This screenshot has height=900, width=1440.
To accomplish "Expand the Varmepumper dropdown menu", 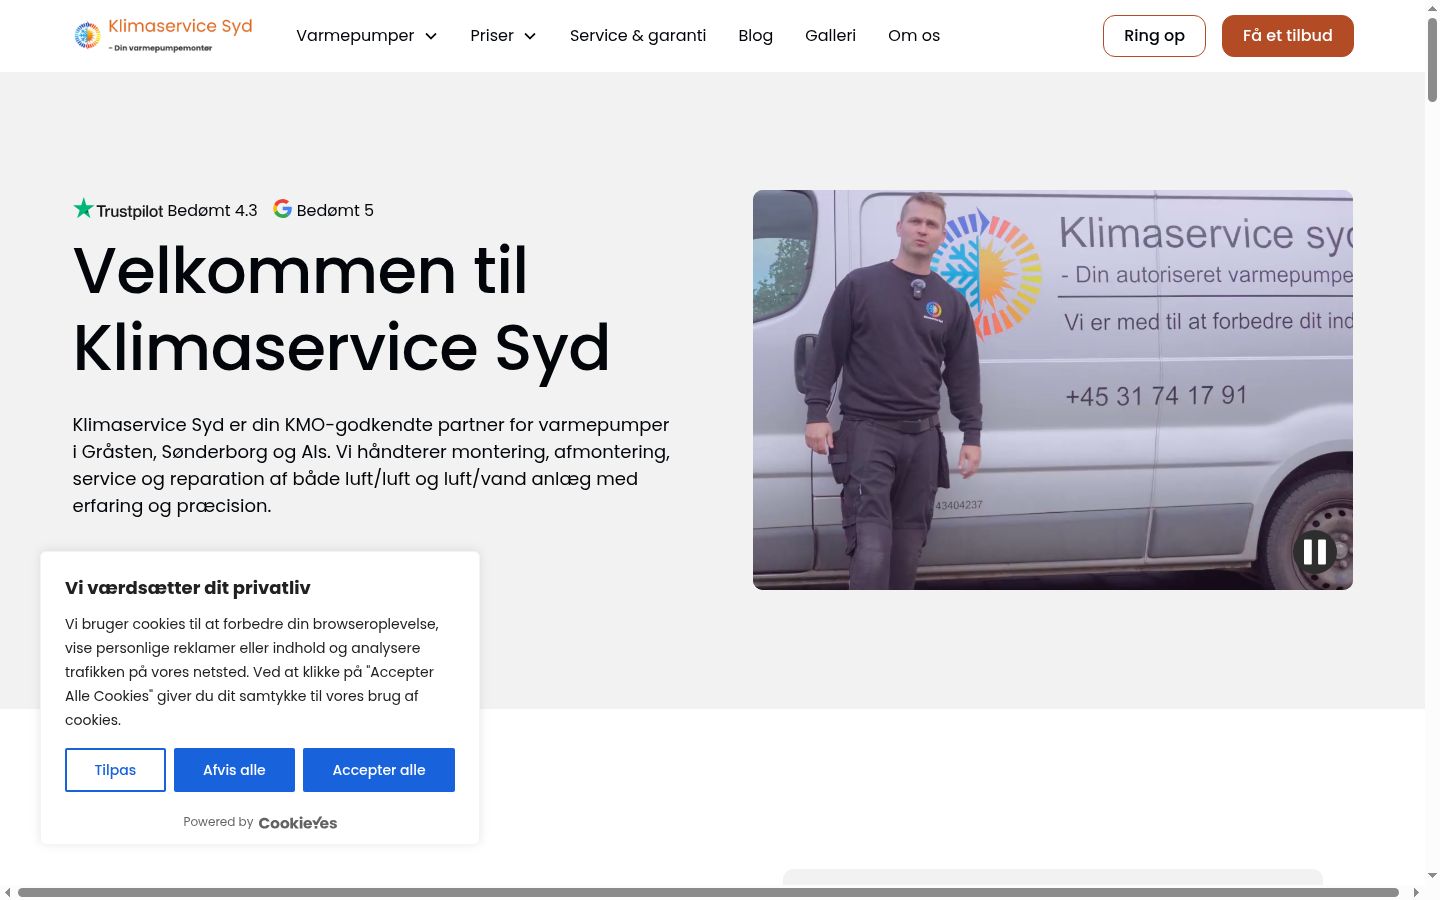I will [x=367, y=36].
